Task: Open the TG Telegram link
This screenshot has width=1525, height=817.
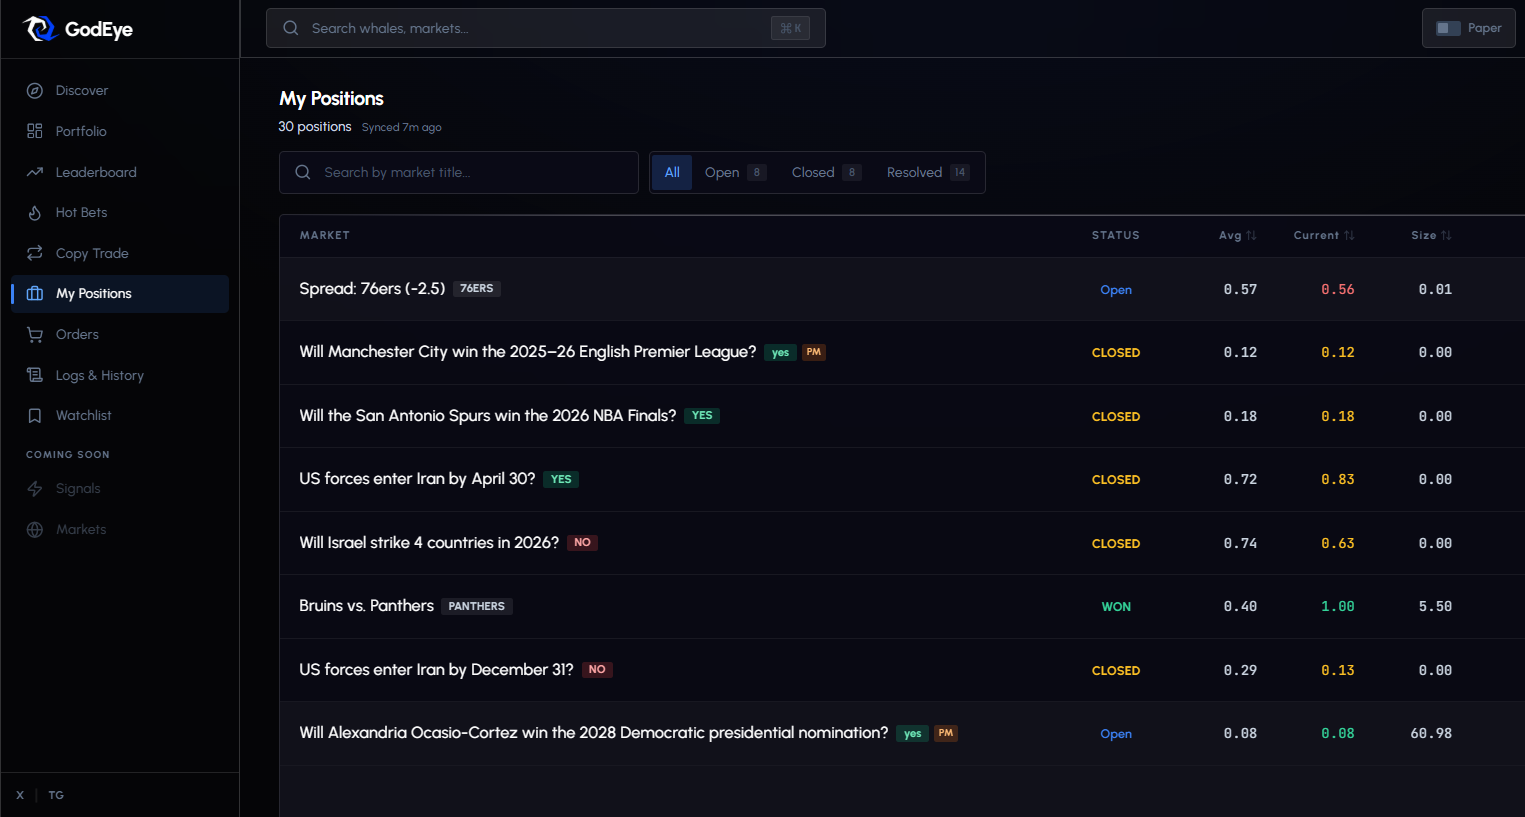Action: click(56, 796)
